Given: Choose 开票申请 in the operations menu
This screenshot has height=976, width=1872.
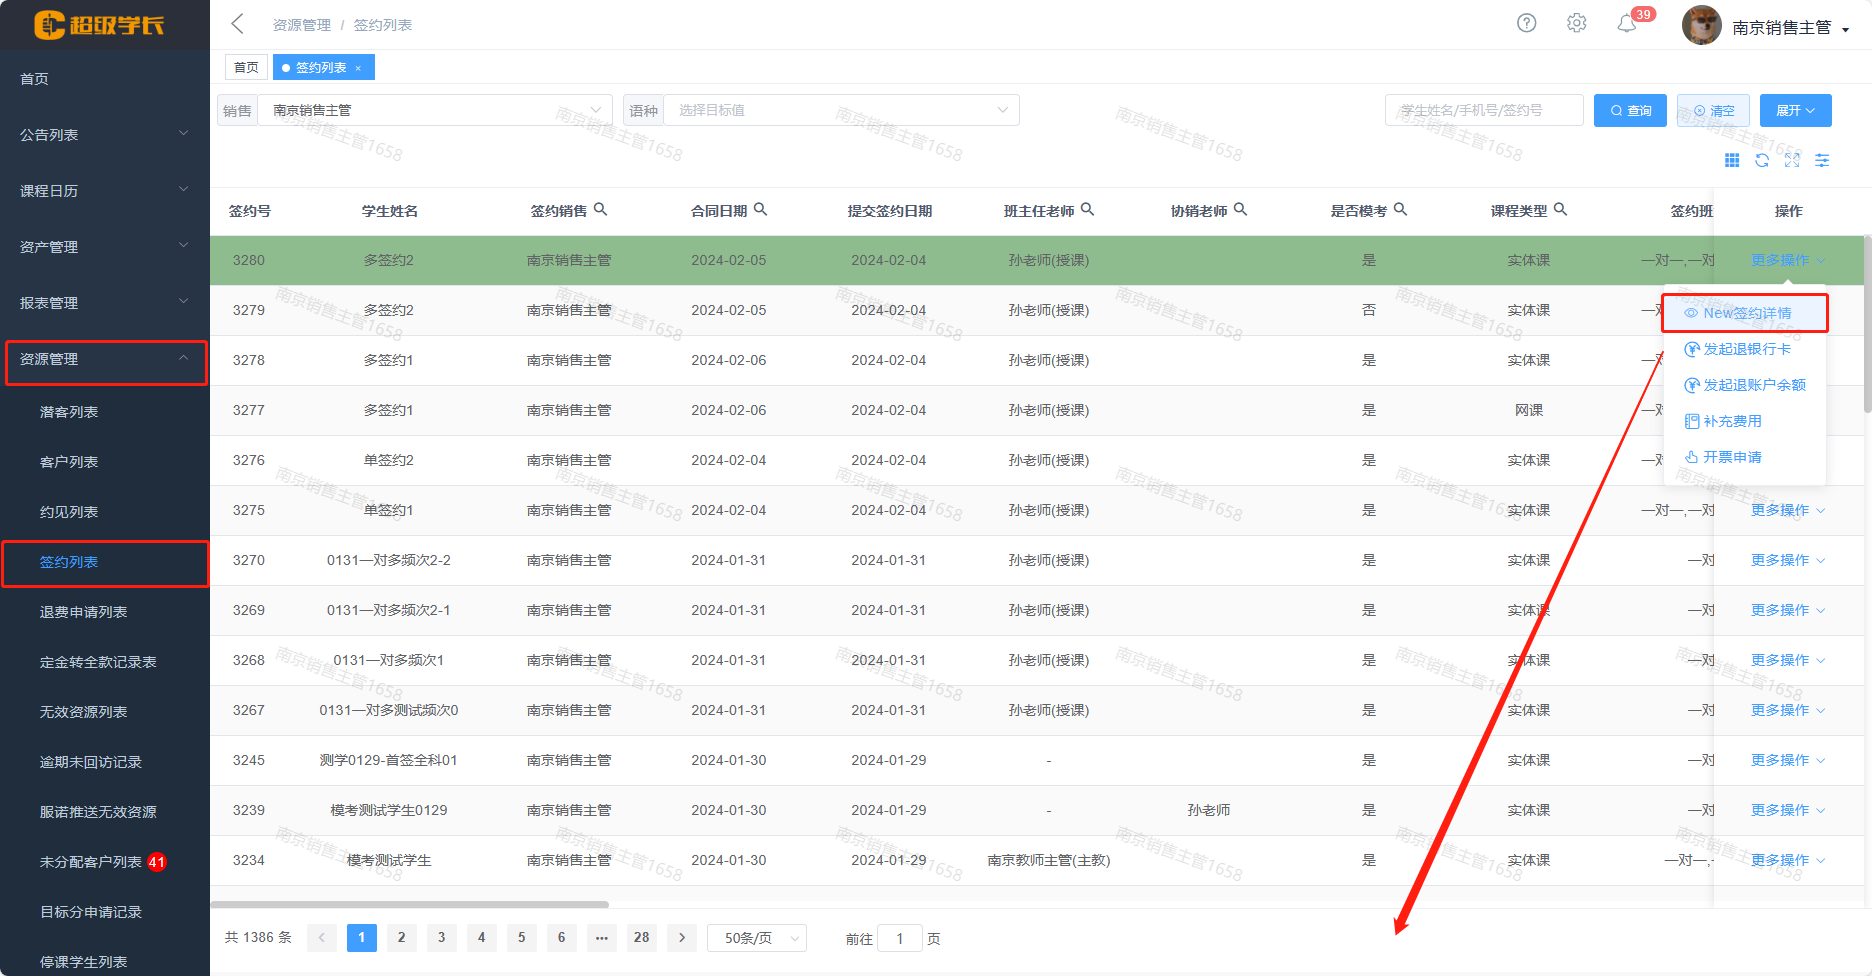Looking at the screenshot, I should [1732, 457].
